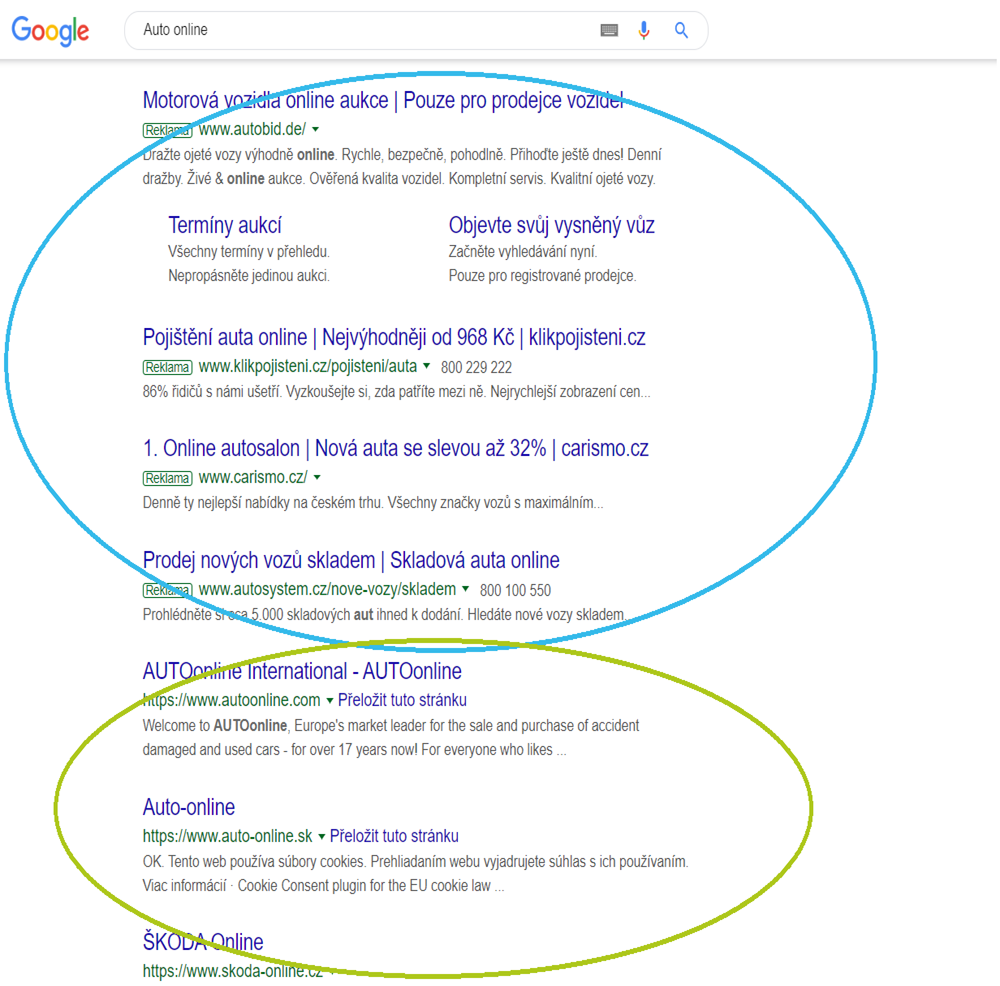The width and height of the screenshot is (1000, 986).
Task: Expand the arrow next to www.carismo.cz/
Action: pyautogui.click(x=317, y=477)
